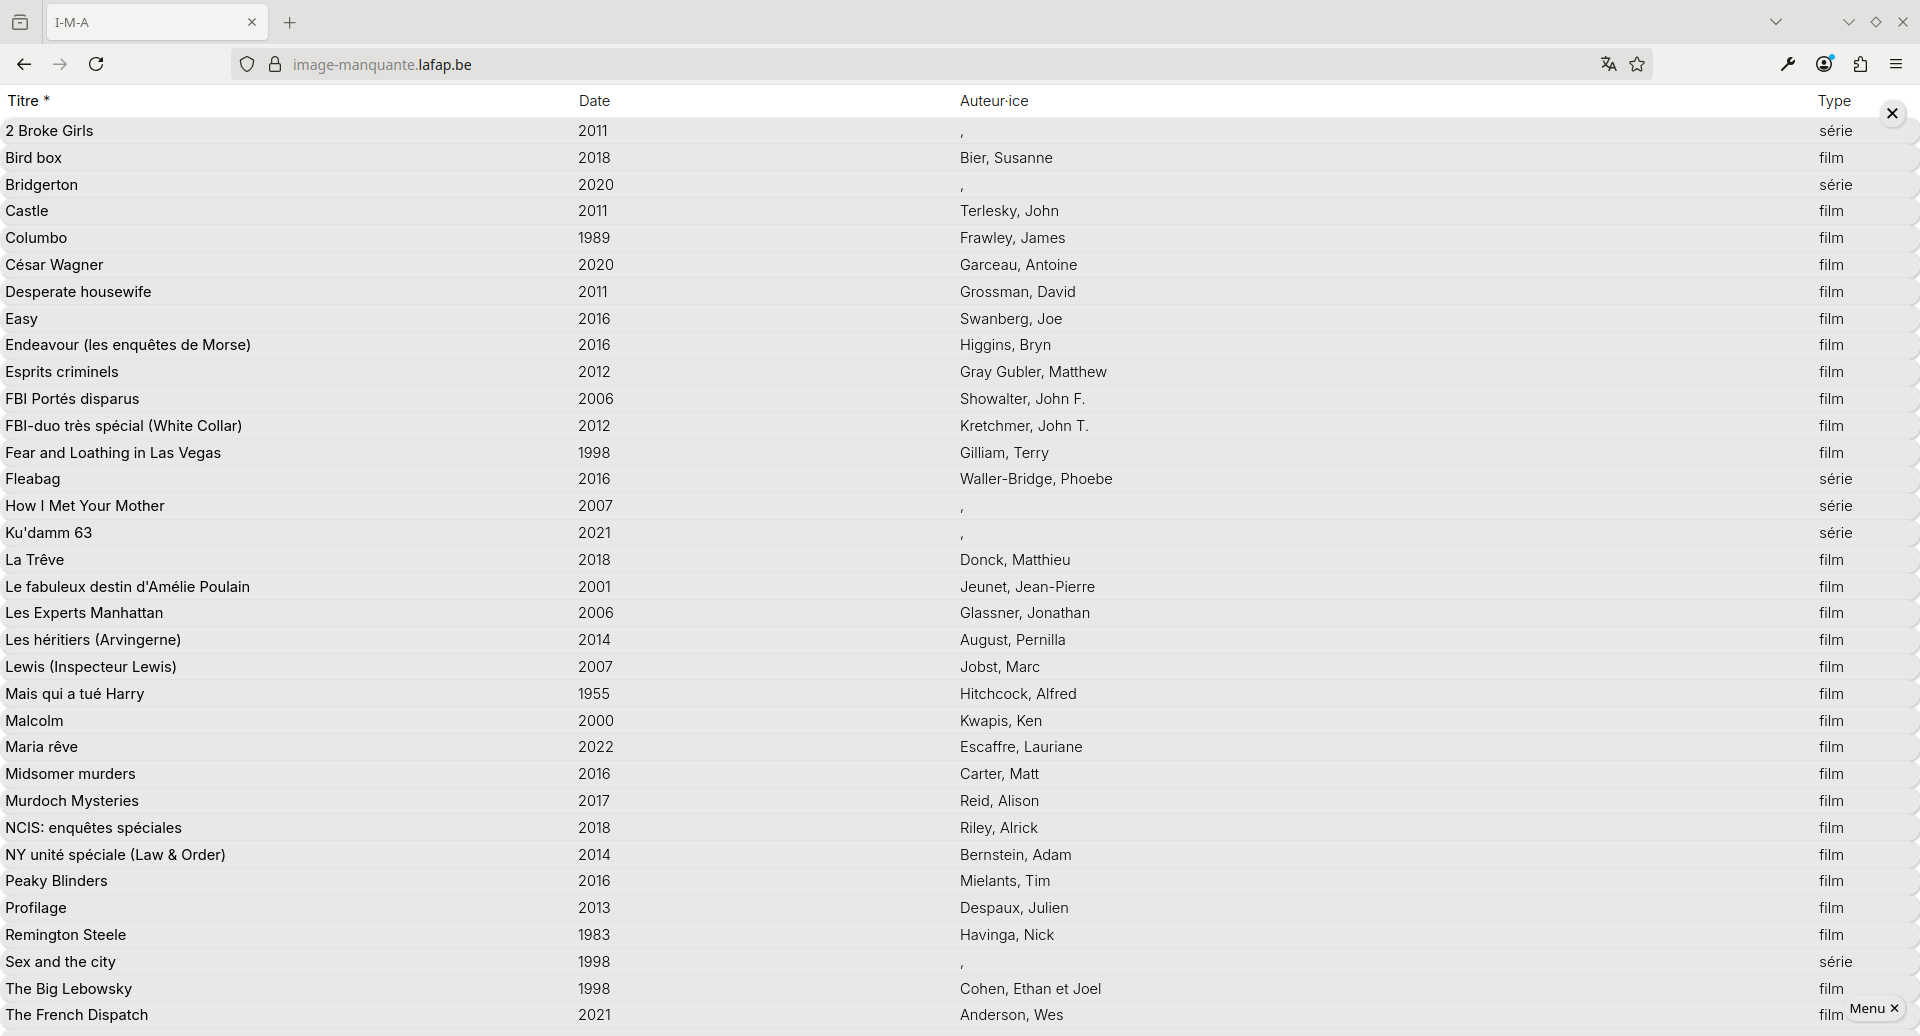Open the hamburger application menu

(1896, 64)
